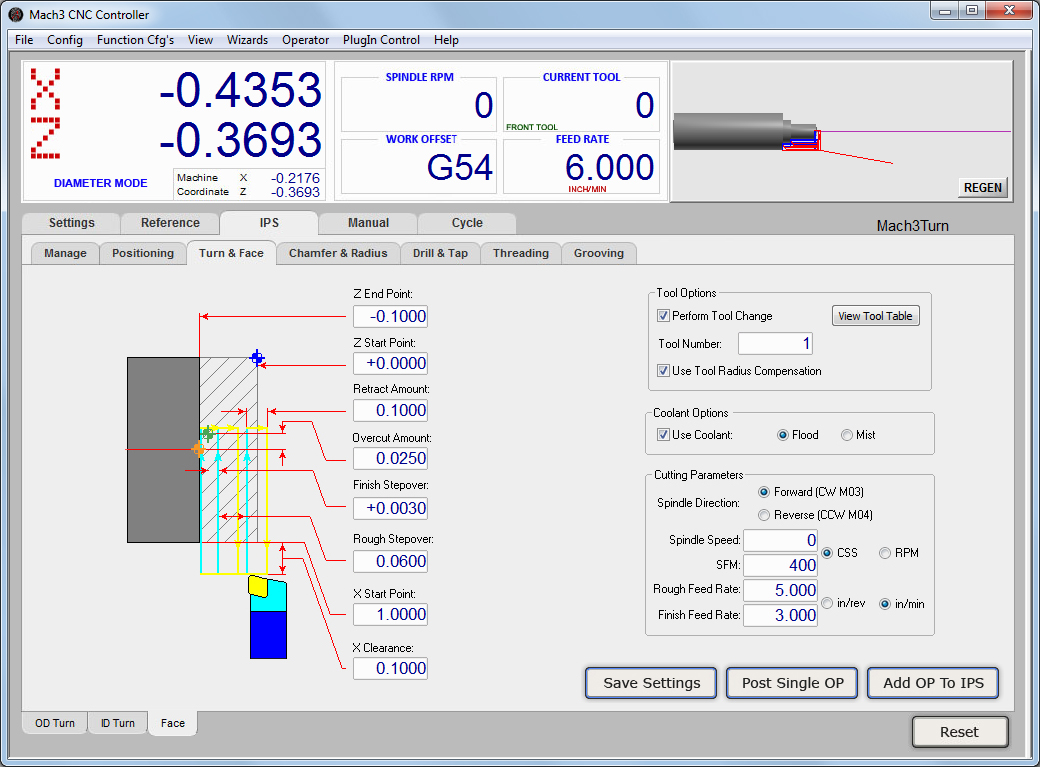Viewport: 1040px width, 767px height.
Task: Click the red X axis DRO label
Action: (x=45, y=89)
